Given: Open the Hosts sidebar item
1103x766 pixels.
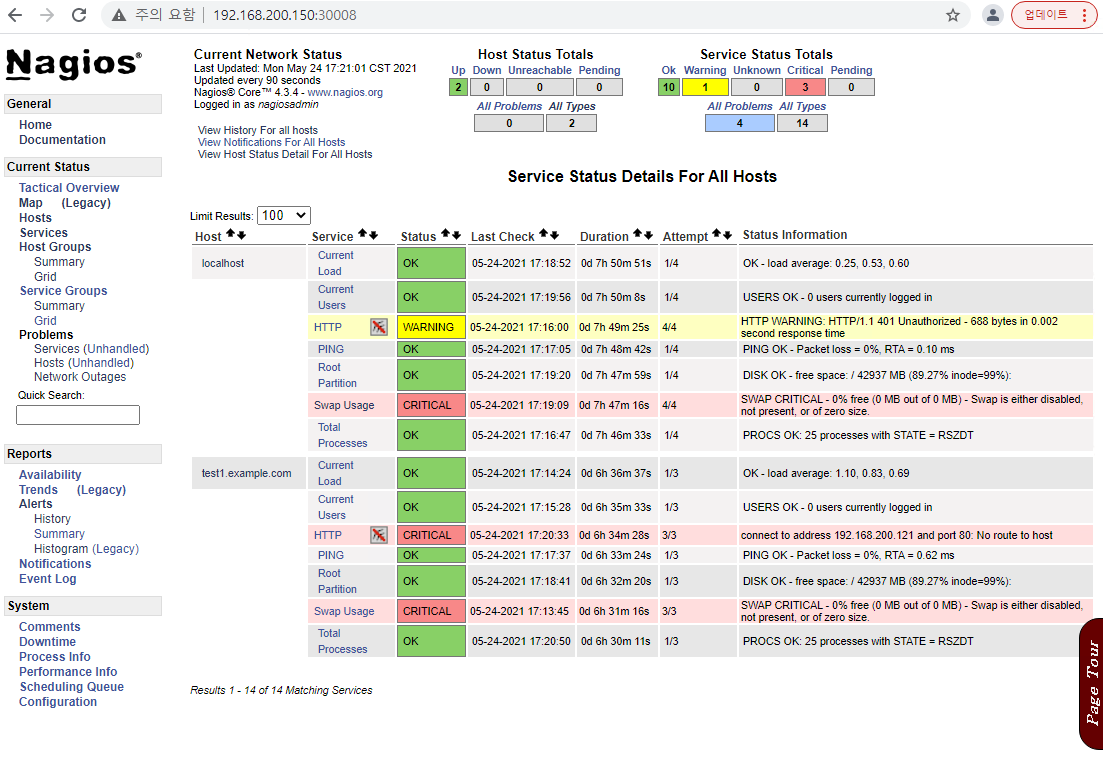Looking at the screenshot, I should pos(35,218).
